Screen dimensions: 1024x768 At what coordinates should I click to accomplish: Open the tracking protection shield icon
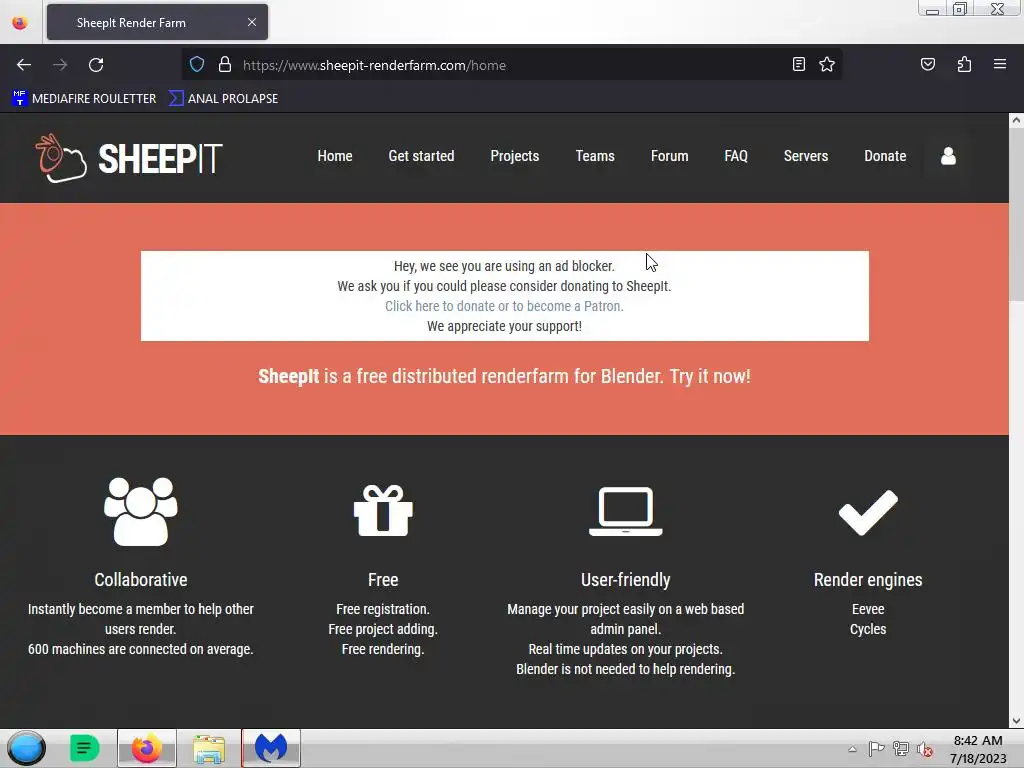click(197, 65)
